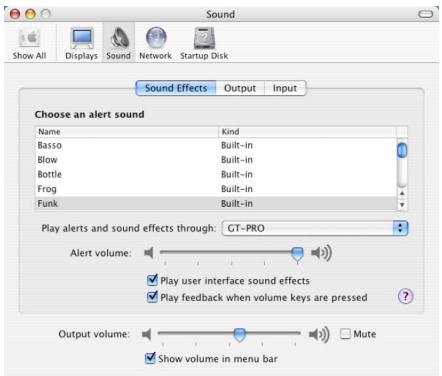The height and width of the screenshot is (376, 442).
Task: Disable Play user interface sound effects
Action: 152,280
